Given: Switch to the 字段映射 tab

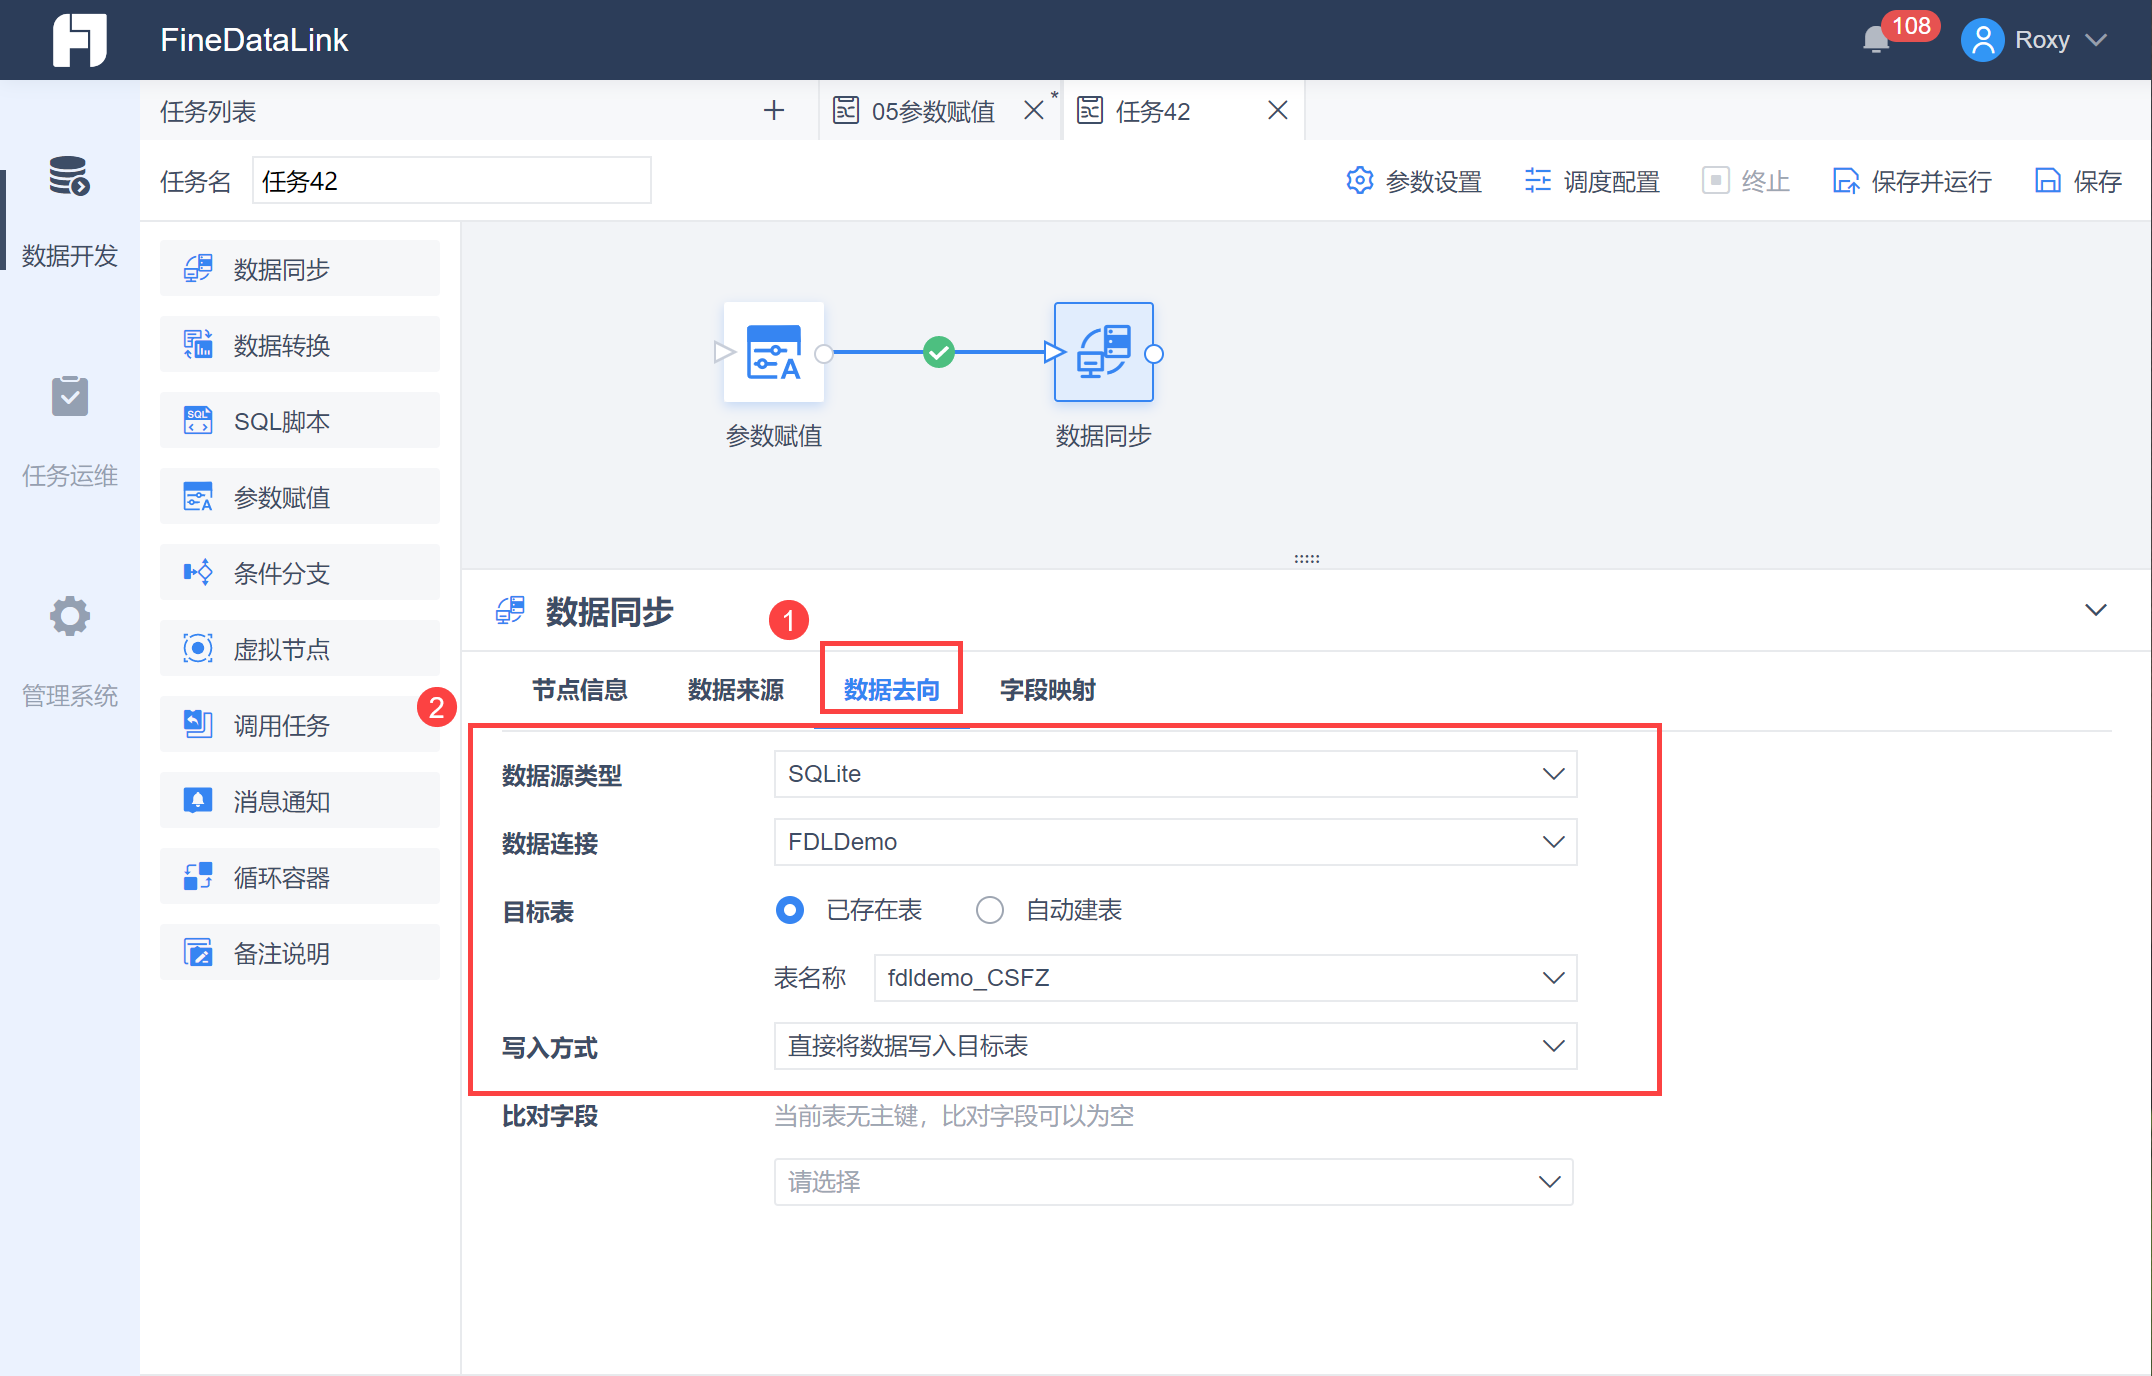Looking at the screenshot, I should click(1047, 690).
